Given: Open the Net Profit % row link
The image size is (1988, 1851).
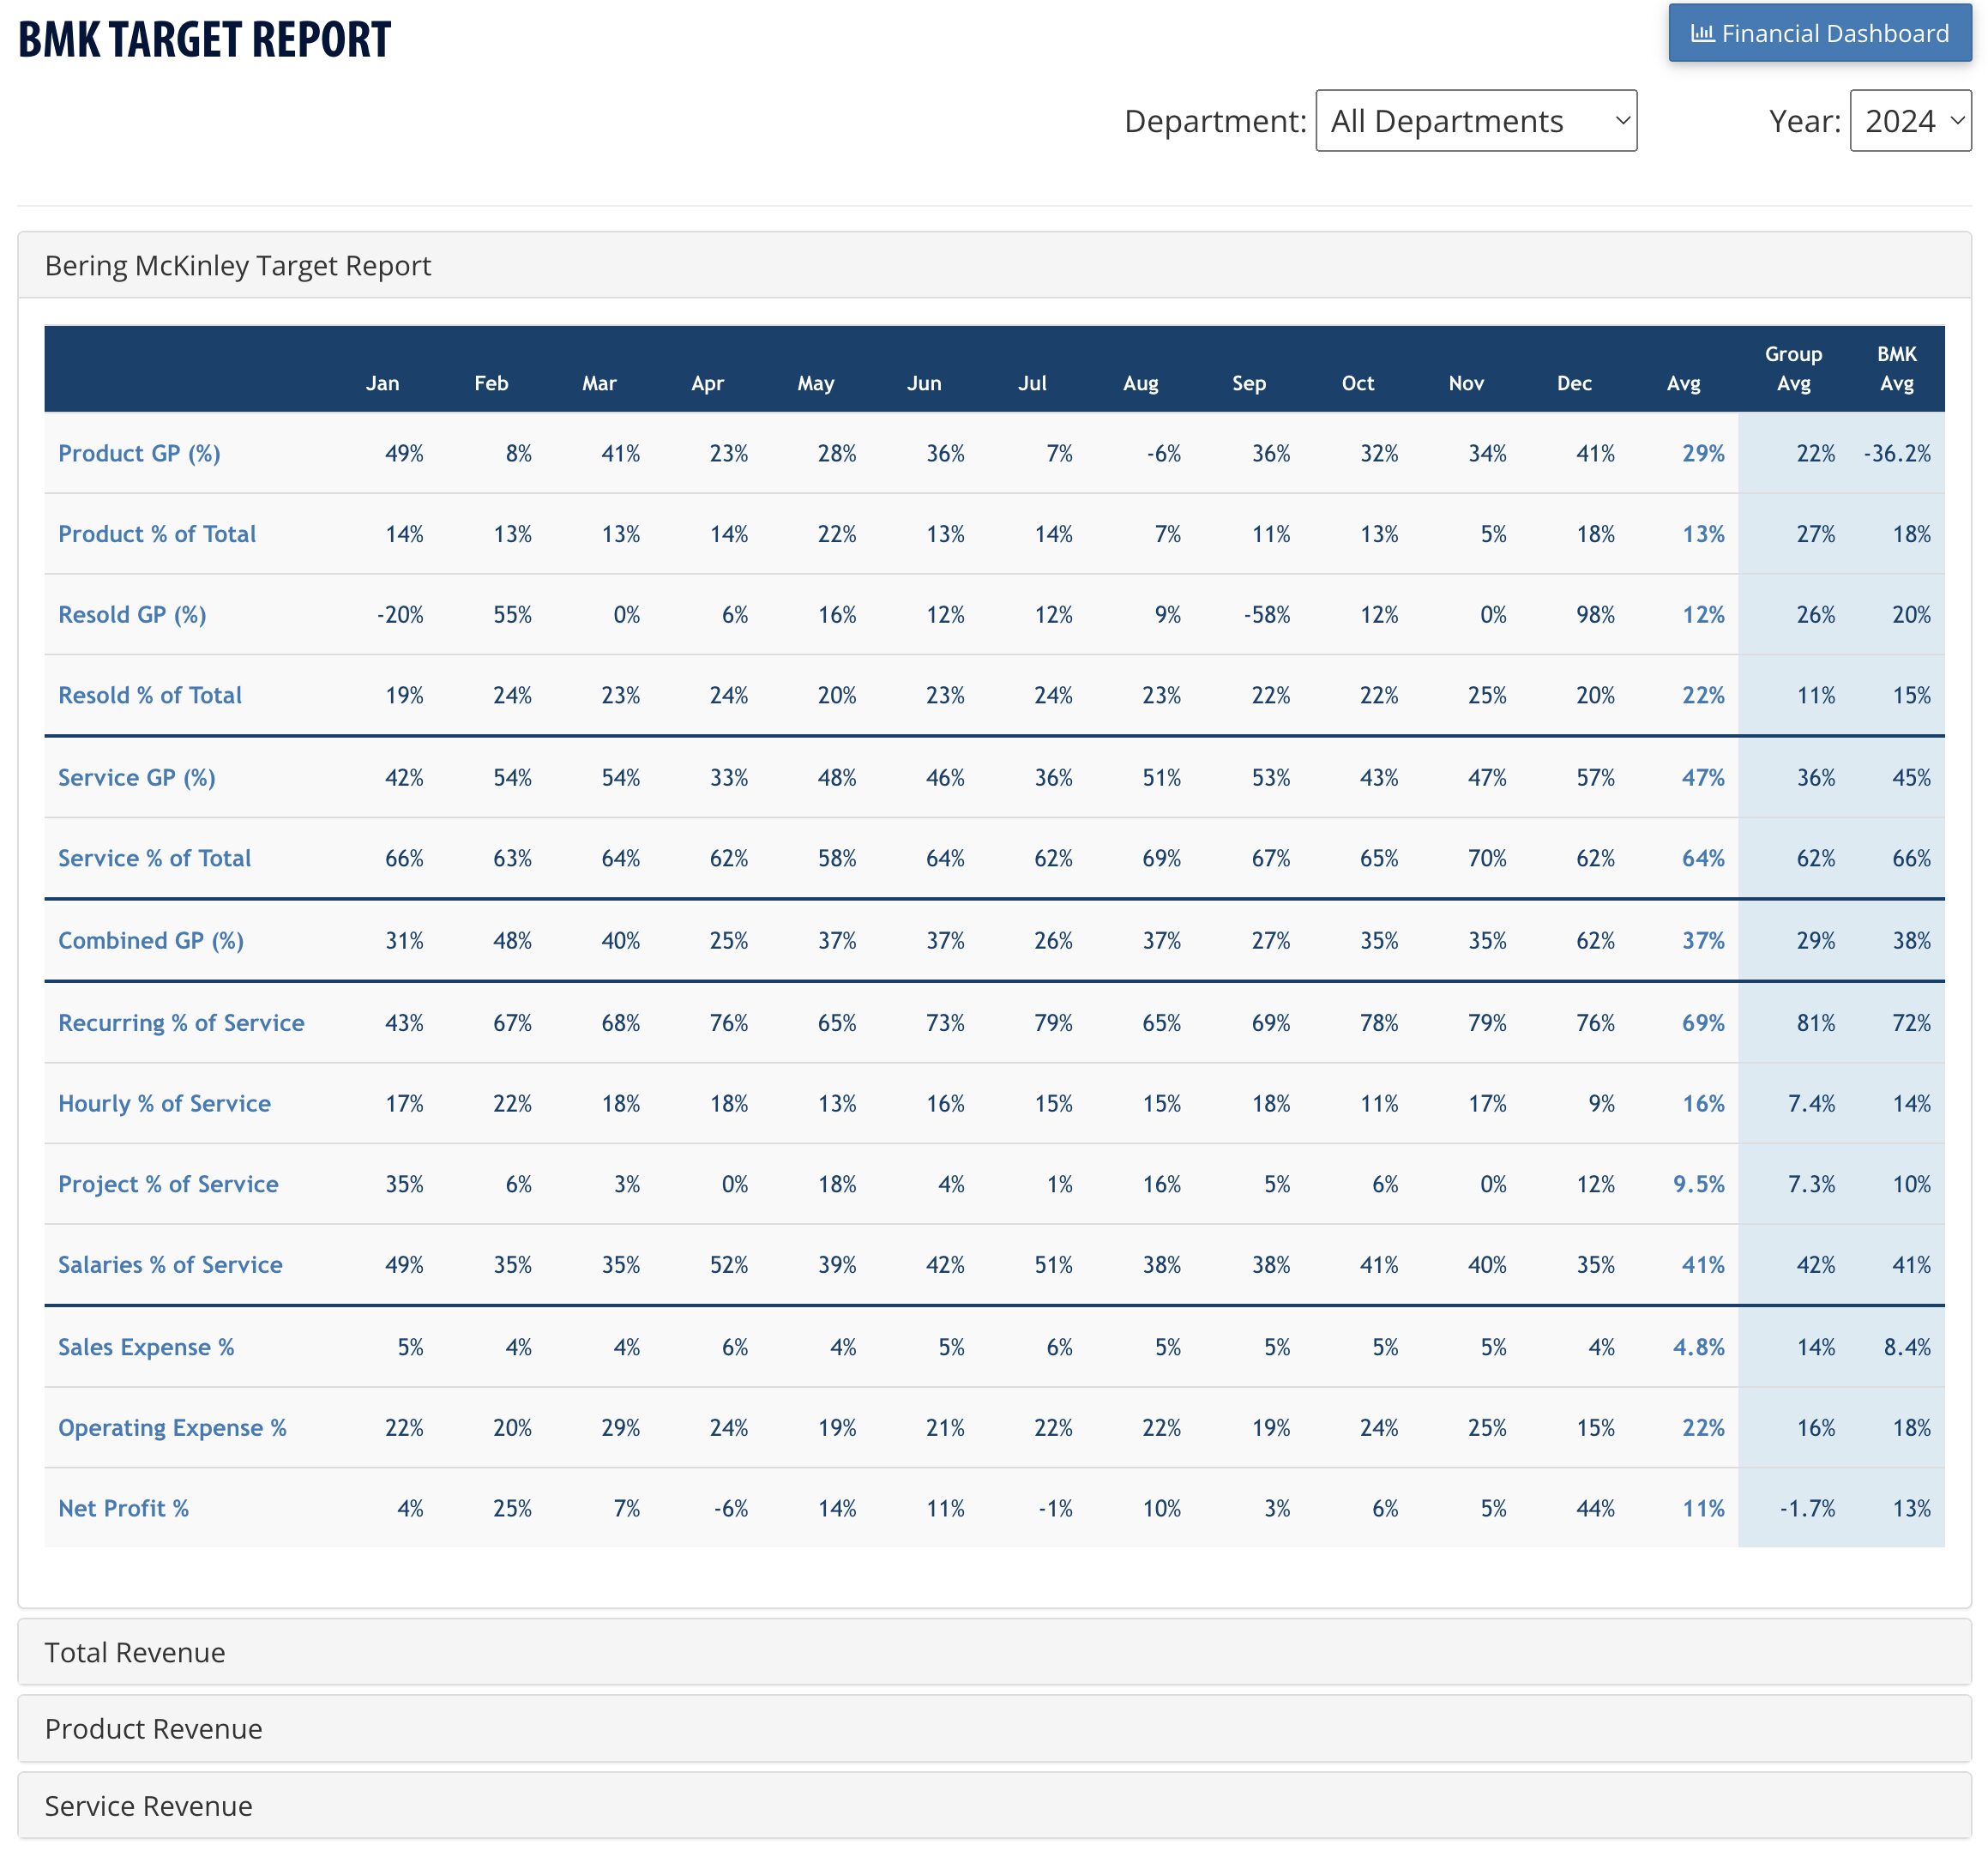Looking at the screenshot, I should 124,1509.
